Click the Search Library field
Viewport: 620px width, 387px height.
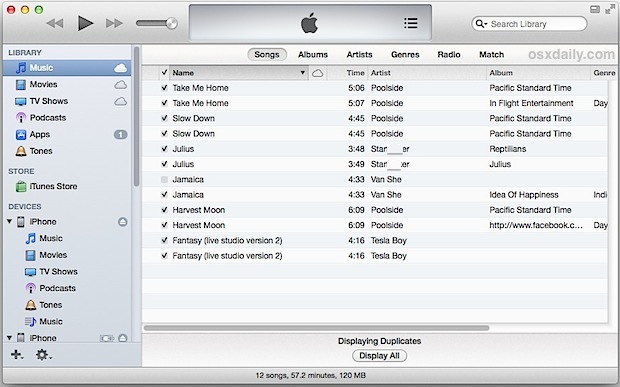coord(529,24)
